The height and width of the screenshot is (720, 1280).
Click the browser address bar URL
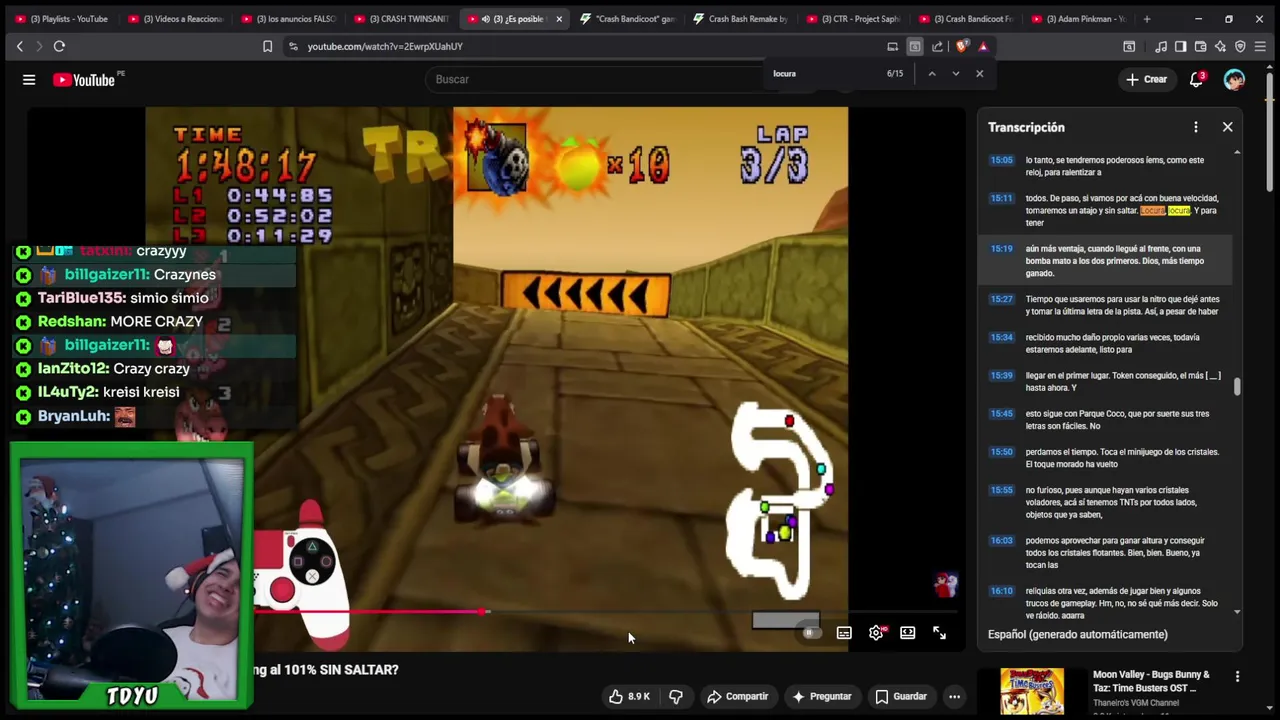click(385, 46)
